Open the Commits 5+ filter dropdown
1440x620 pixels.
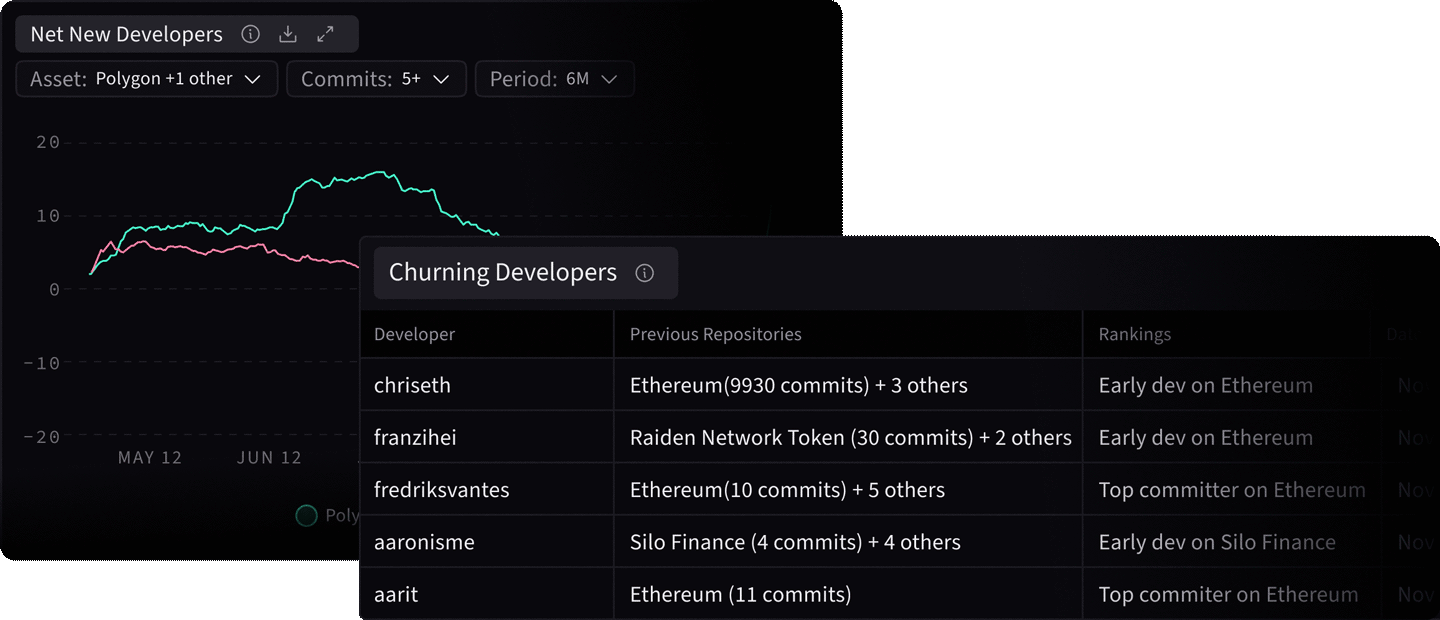coord(376,78)
